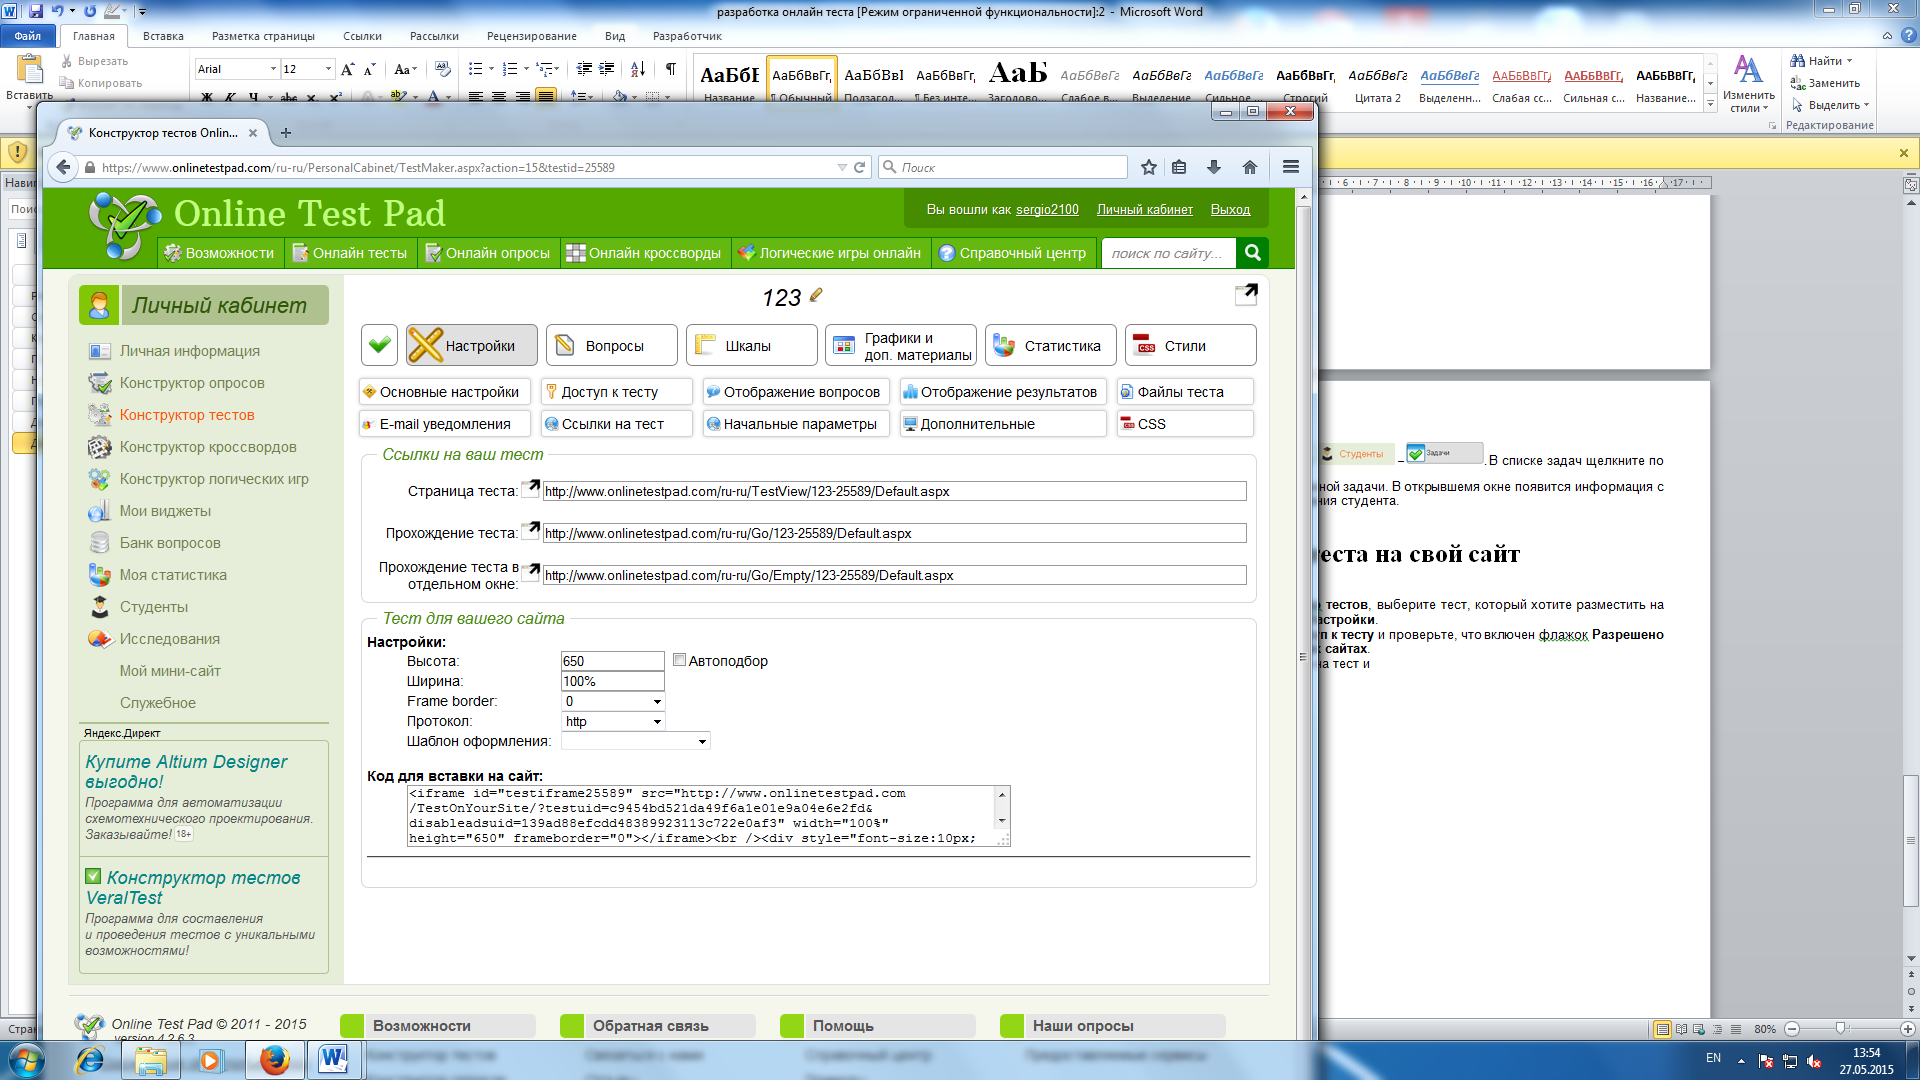1920x1080 pixels.
Task: Open Frame border dropdown
Action: coord(614,701)
